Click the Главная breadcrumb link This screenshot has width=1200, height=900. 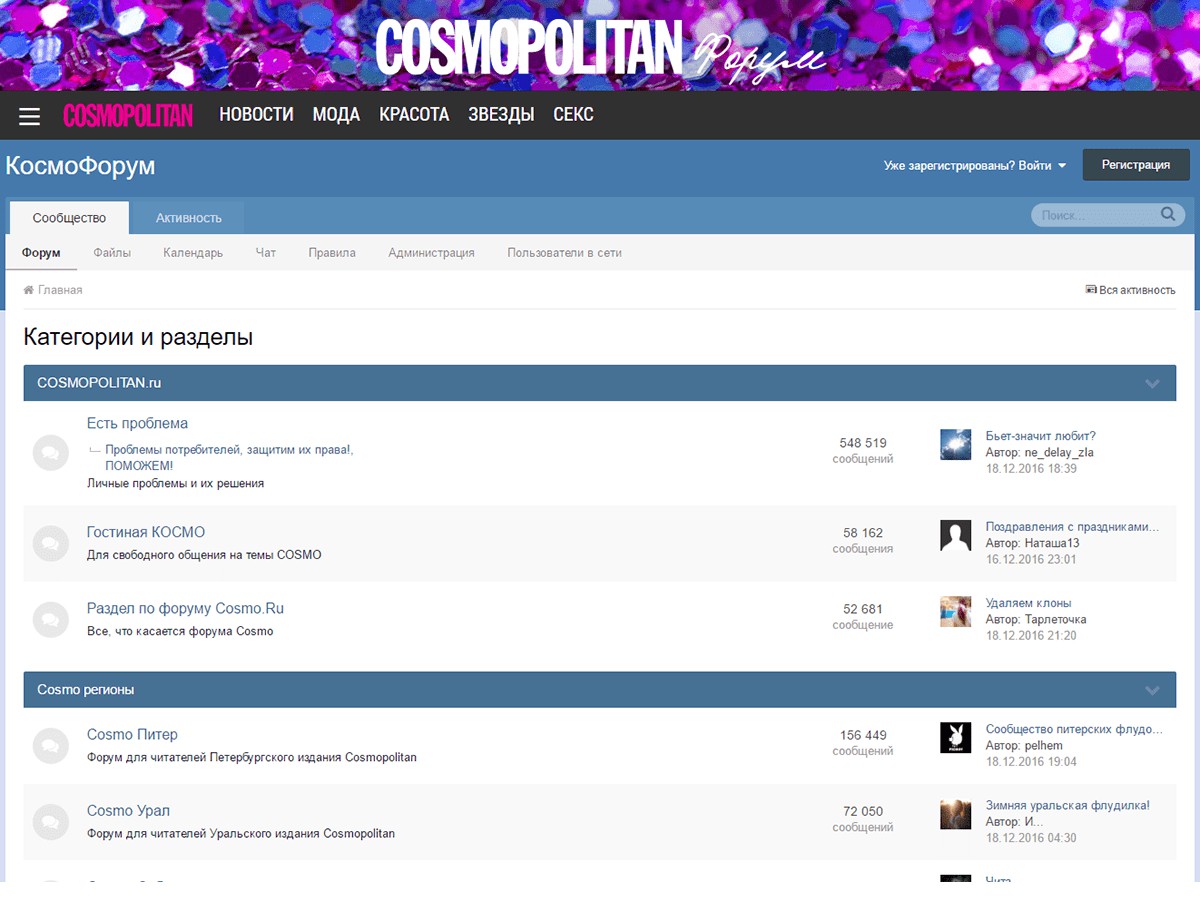coord(60,290)
